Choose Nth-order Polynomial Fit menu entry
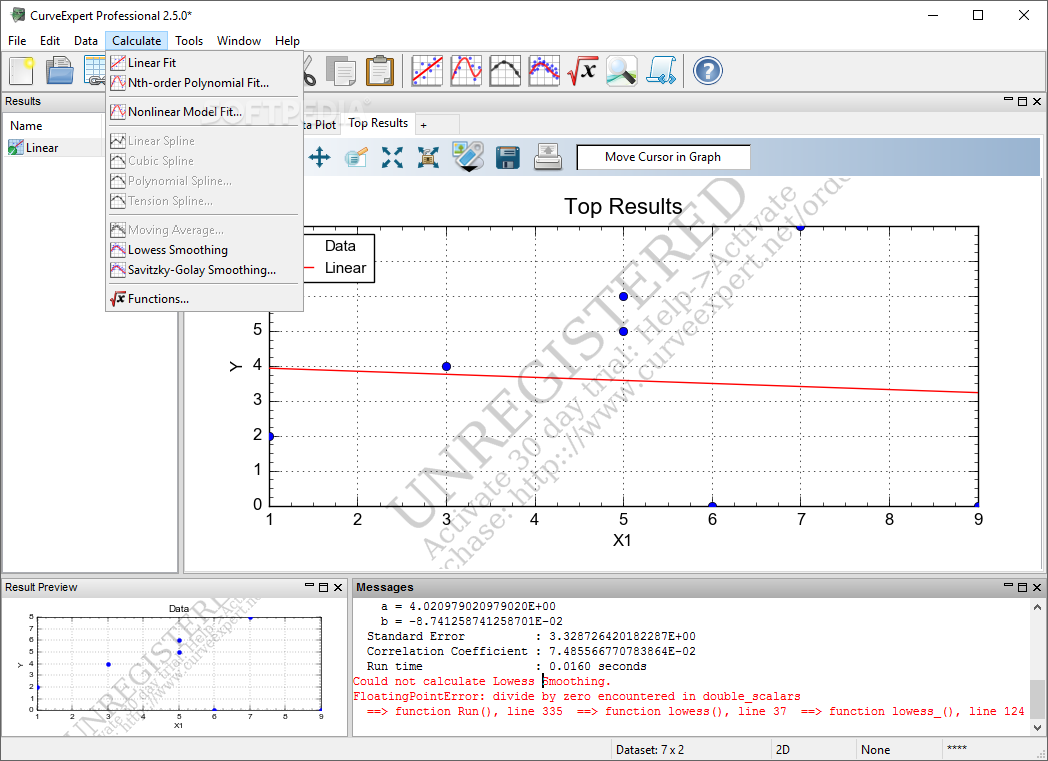This screenshot has height=761, width=1048. coord(204,83)
